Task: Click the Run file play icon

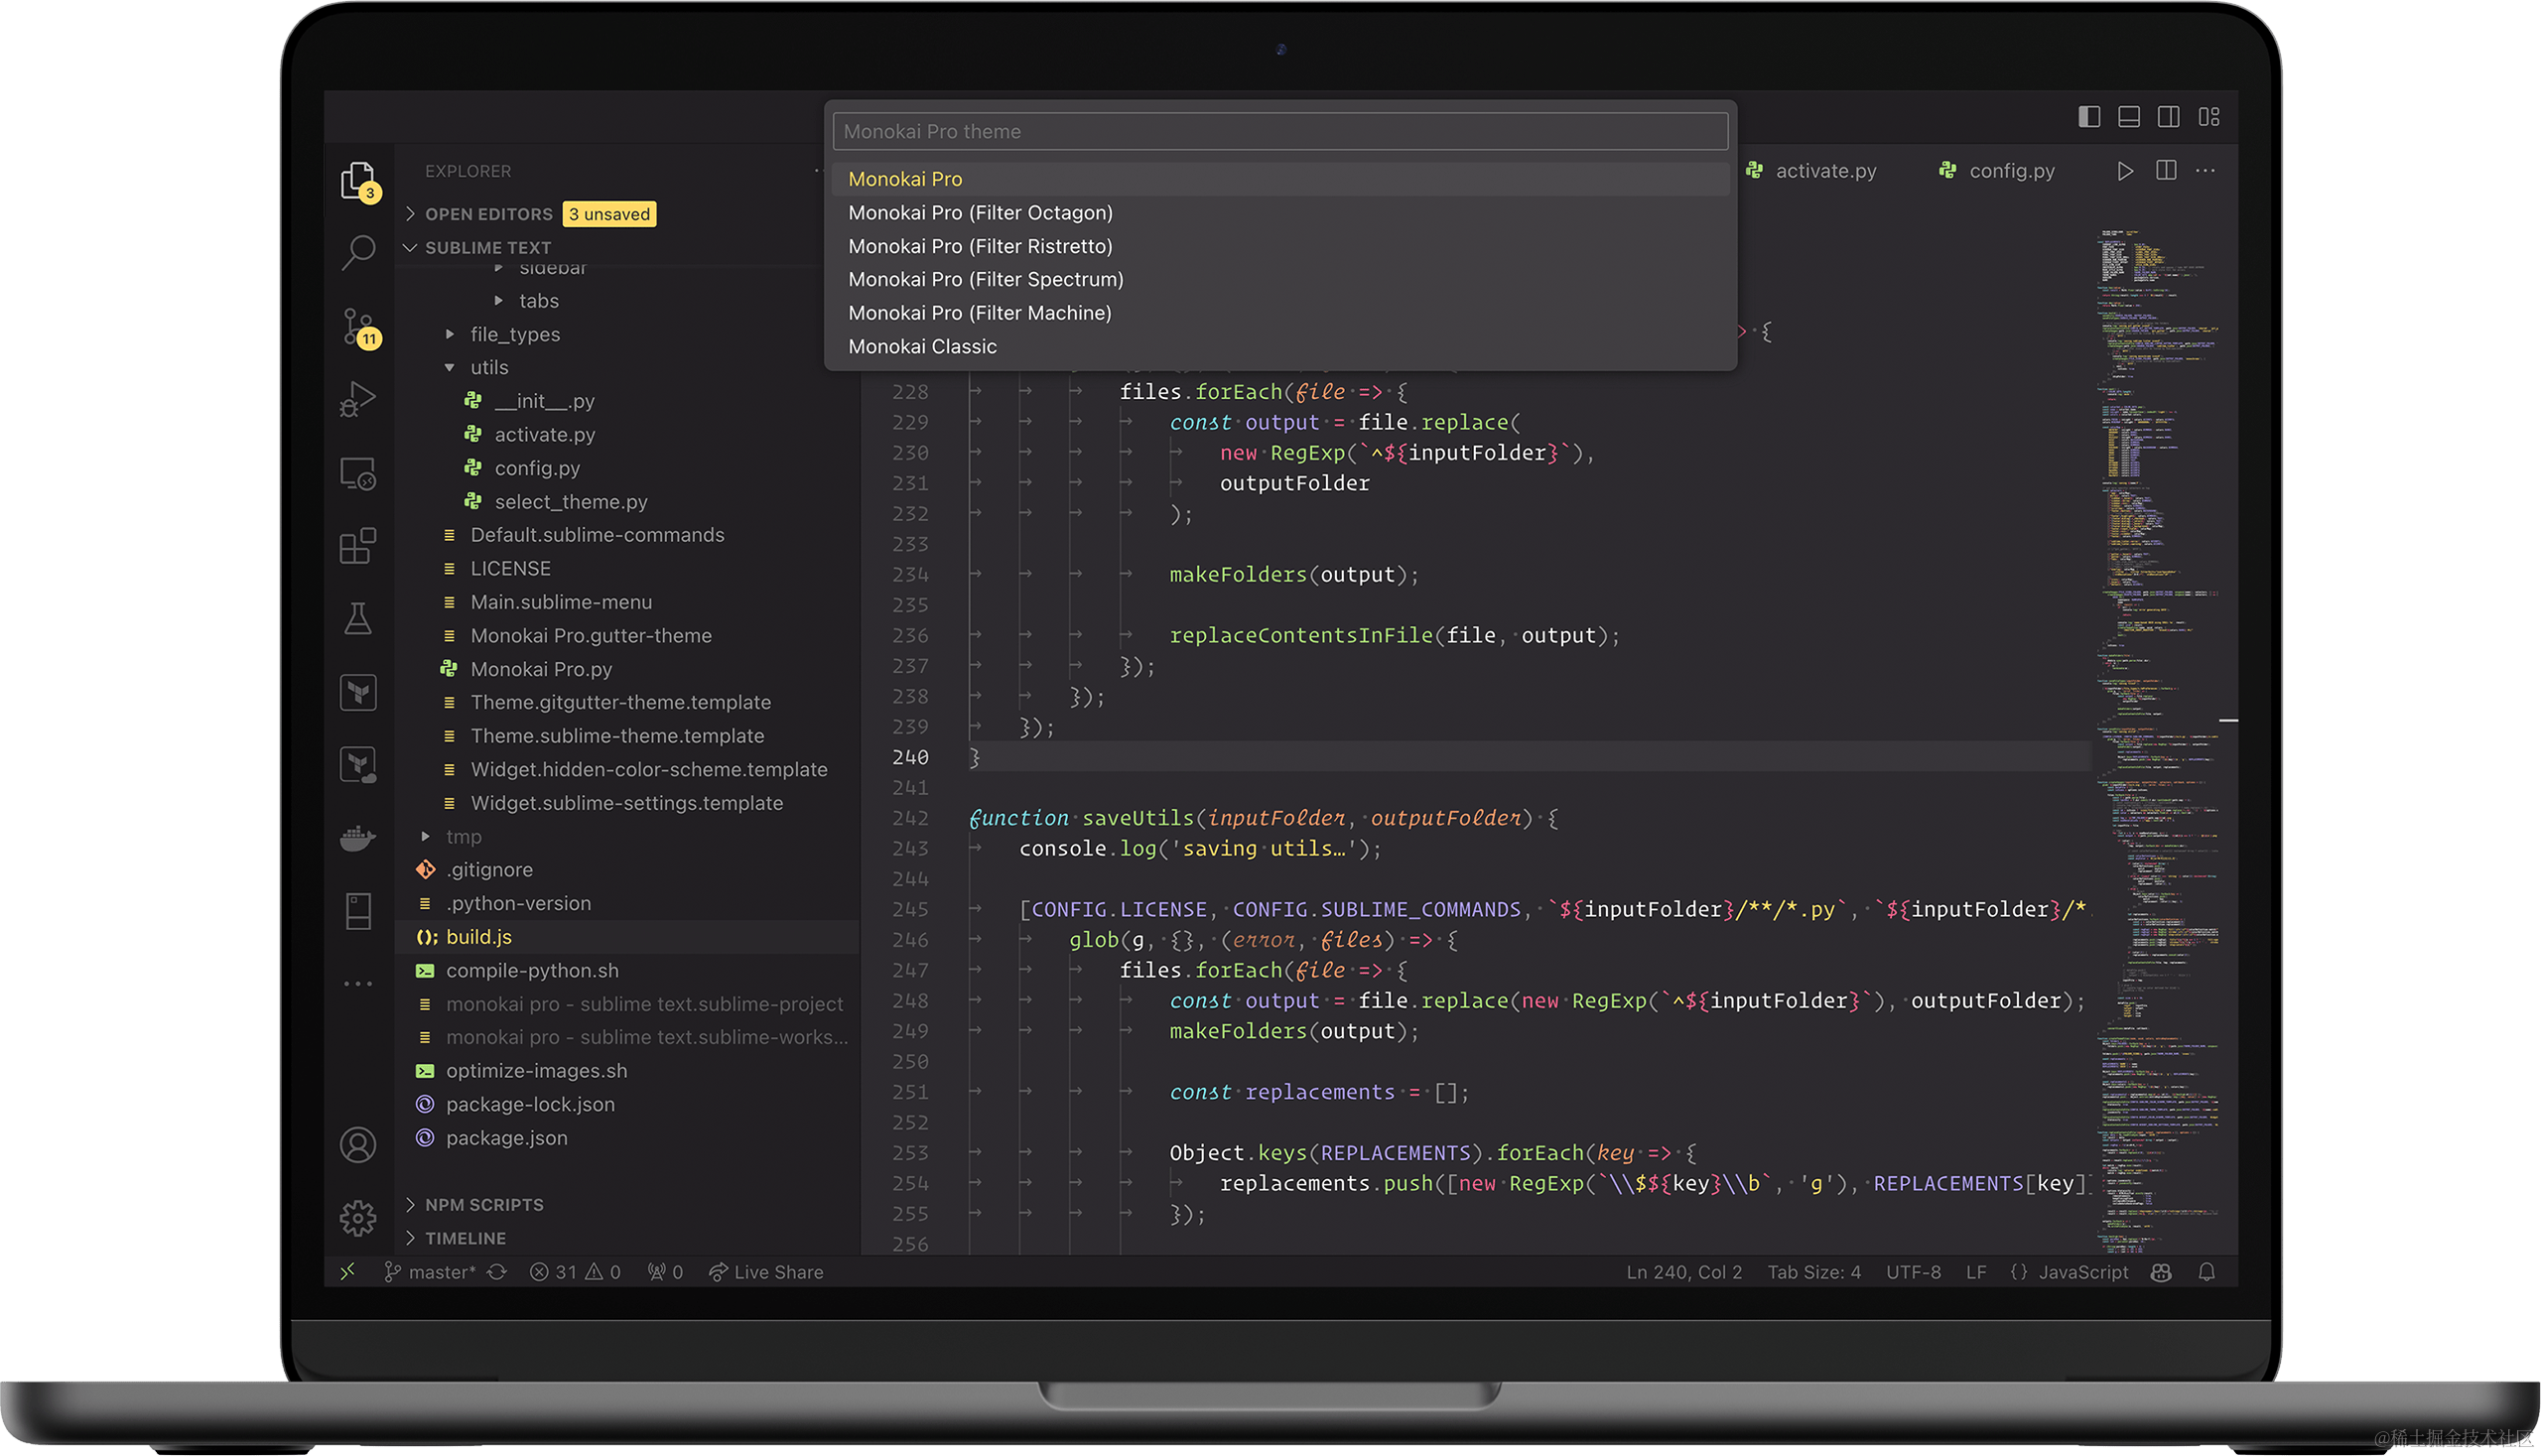Action: 2125,171
